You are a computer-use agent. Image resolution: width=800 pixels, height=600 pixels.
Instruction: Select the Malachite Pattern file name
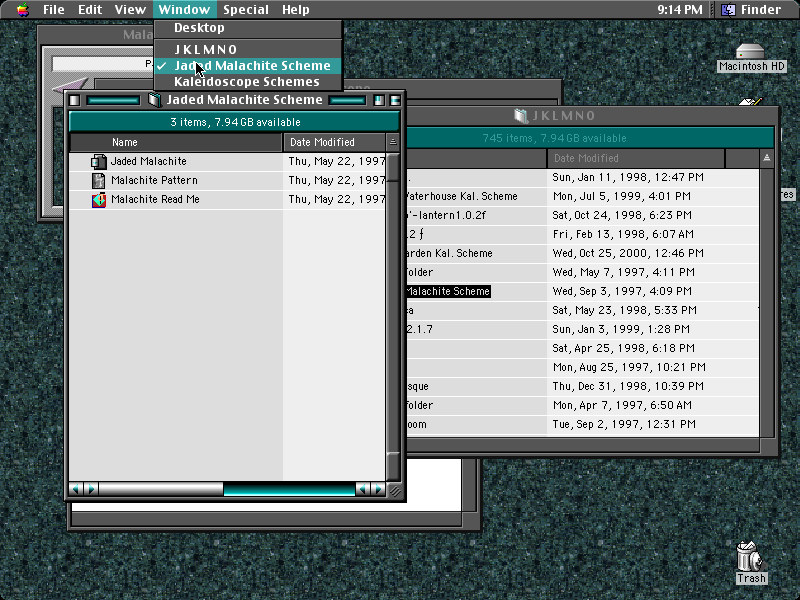[x=154, y=181]
